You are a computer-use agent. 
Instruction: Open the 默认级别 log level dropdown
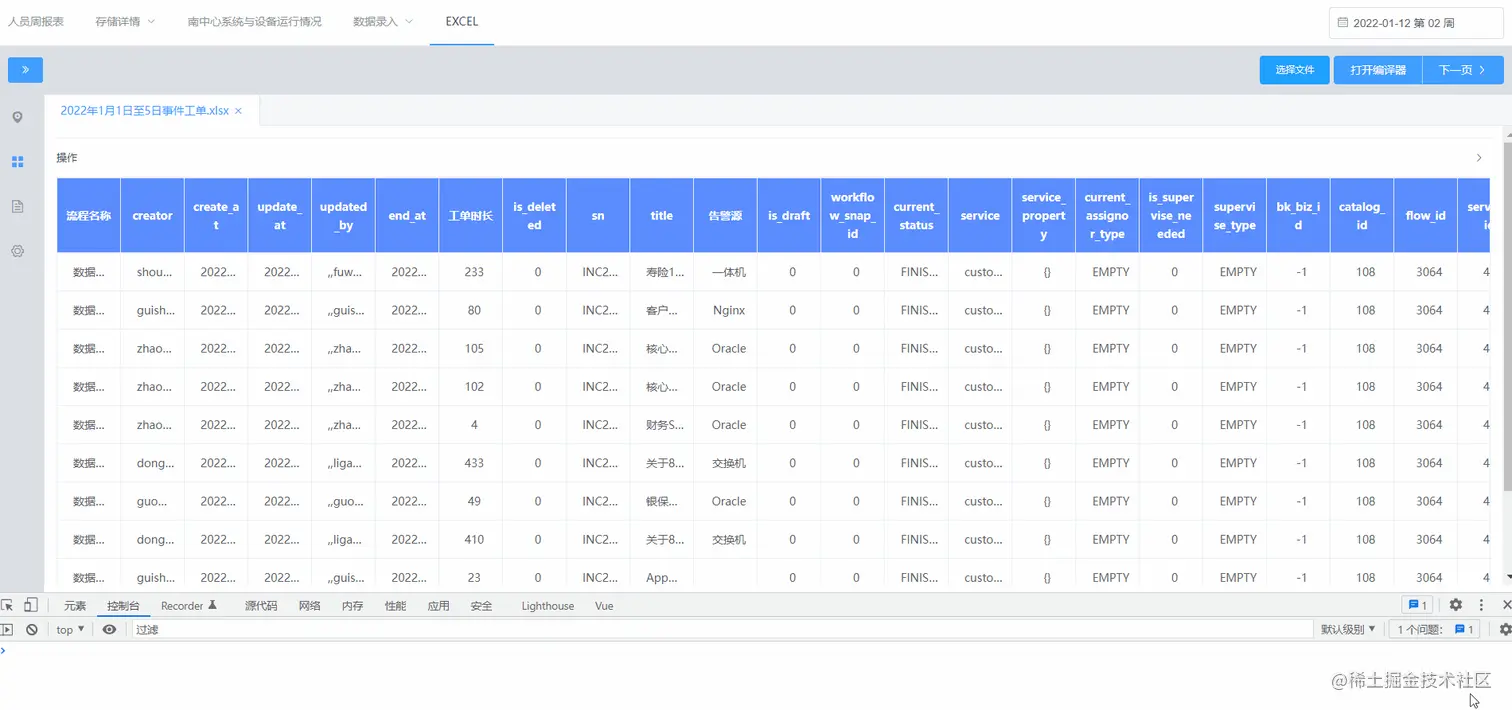tap(1348, 629)
